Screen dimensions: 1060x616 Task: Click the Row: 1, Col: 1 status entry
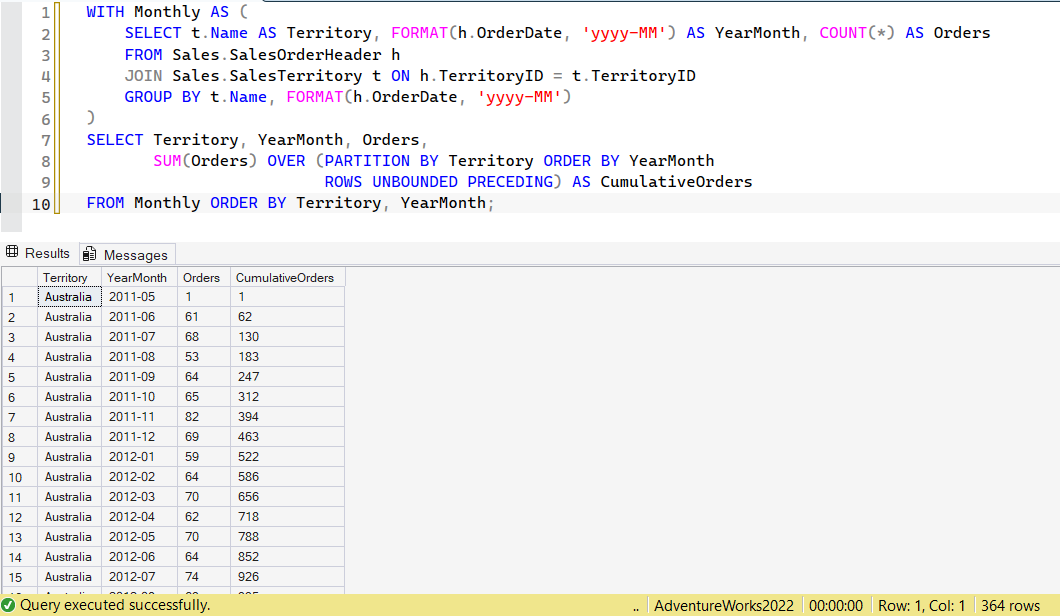(921, 606)
